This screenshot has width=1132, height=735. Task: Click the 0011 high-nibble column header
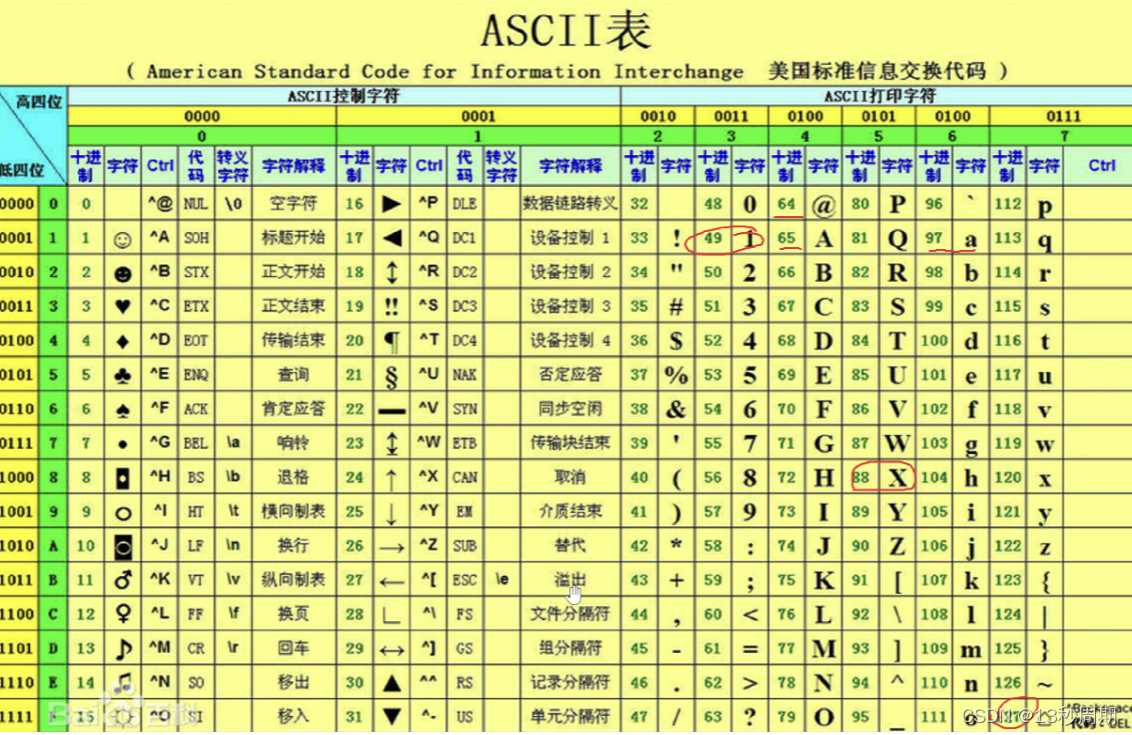[x=731, y=116]
